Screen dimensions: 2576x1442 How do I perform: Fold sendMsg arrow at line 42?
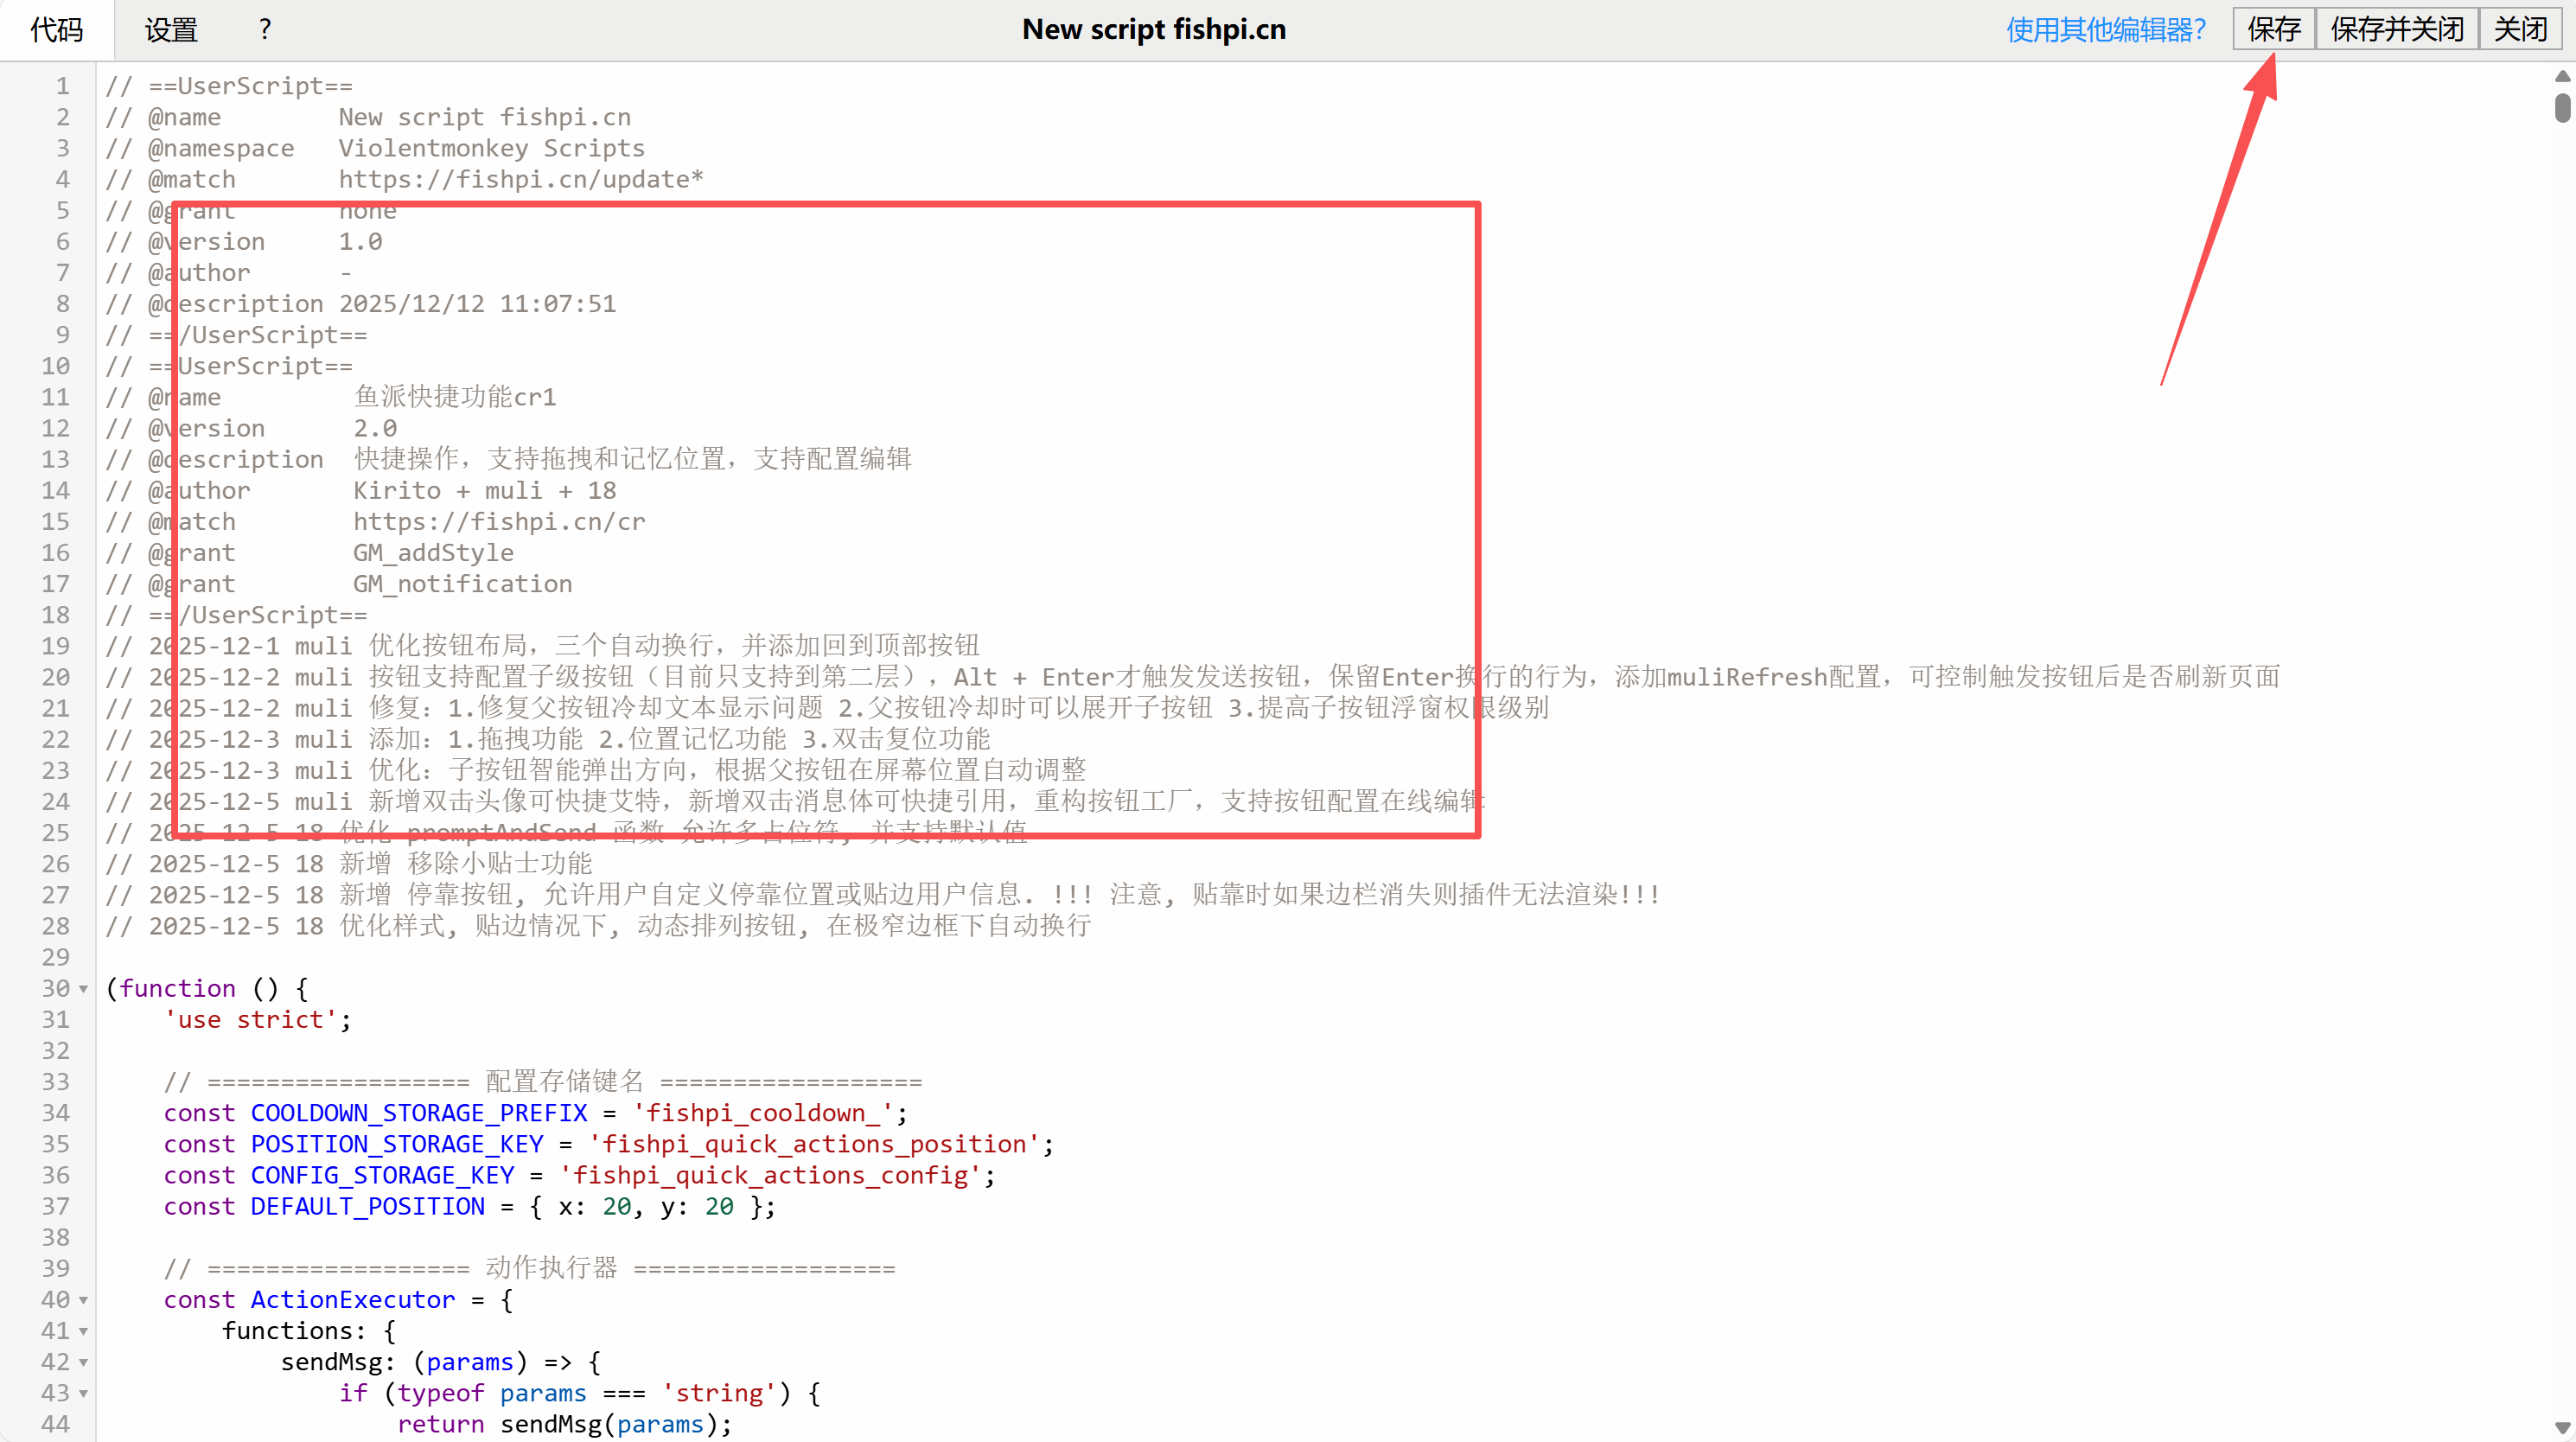[x=84, y=1362]
